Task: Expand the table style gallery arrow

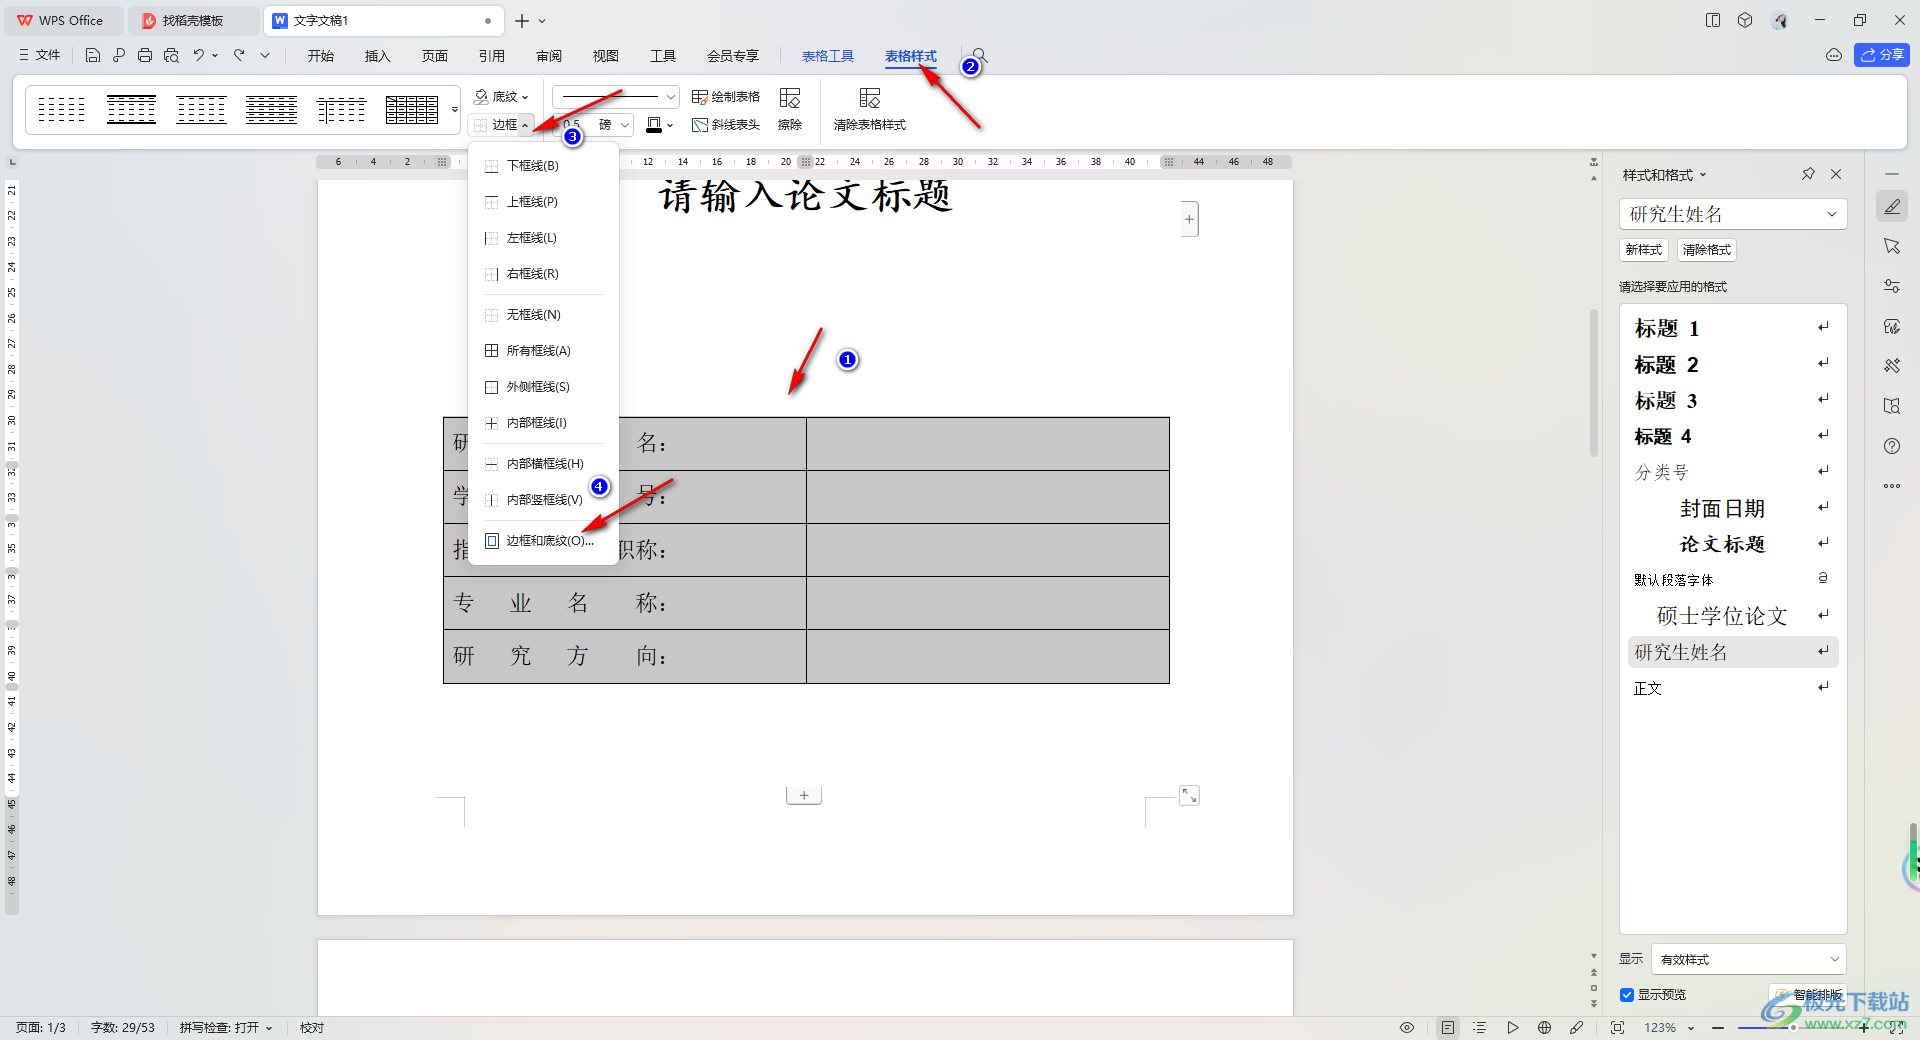Action: click(455, 109)
